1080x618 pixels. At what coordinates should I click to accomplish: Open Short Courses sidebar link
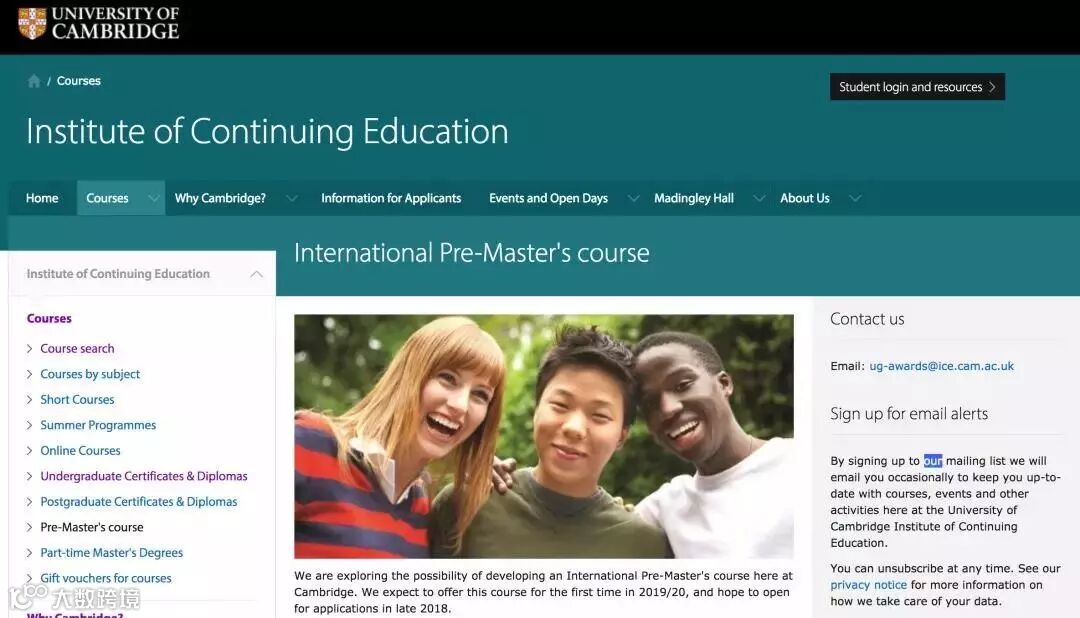tap(77, 400)
